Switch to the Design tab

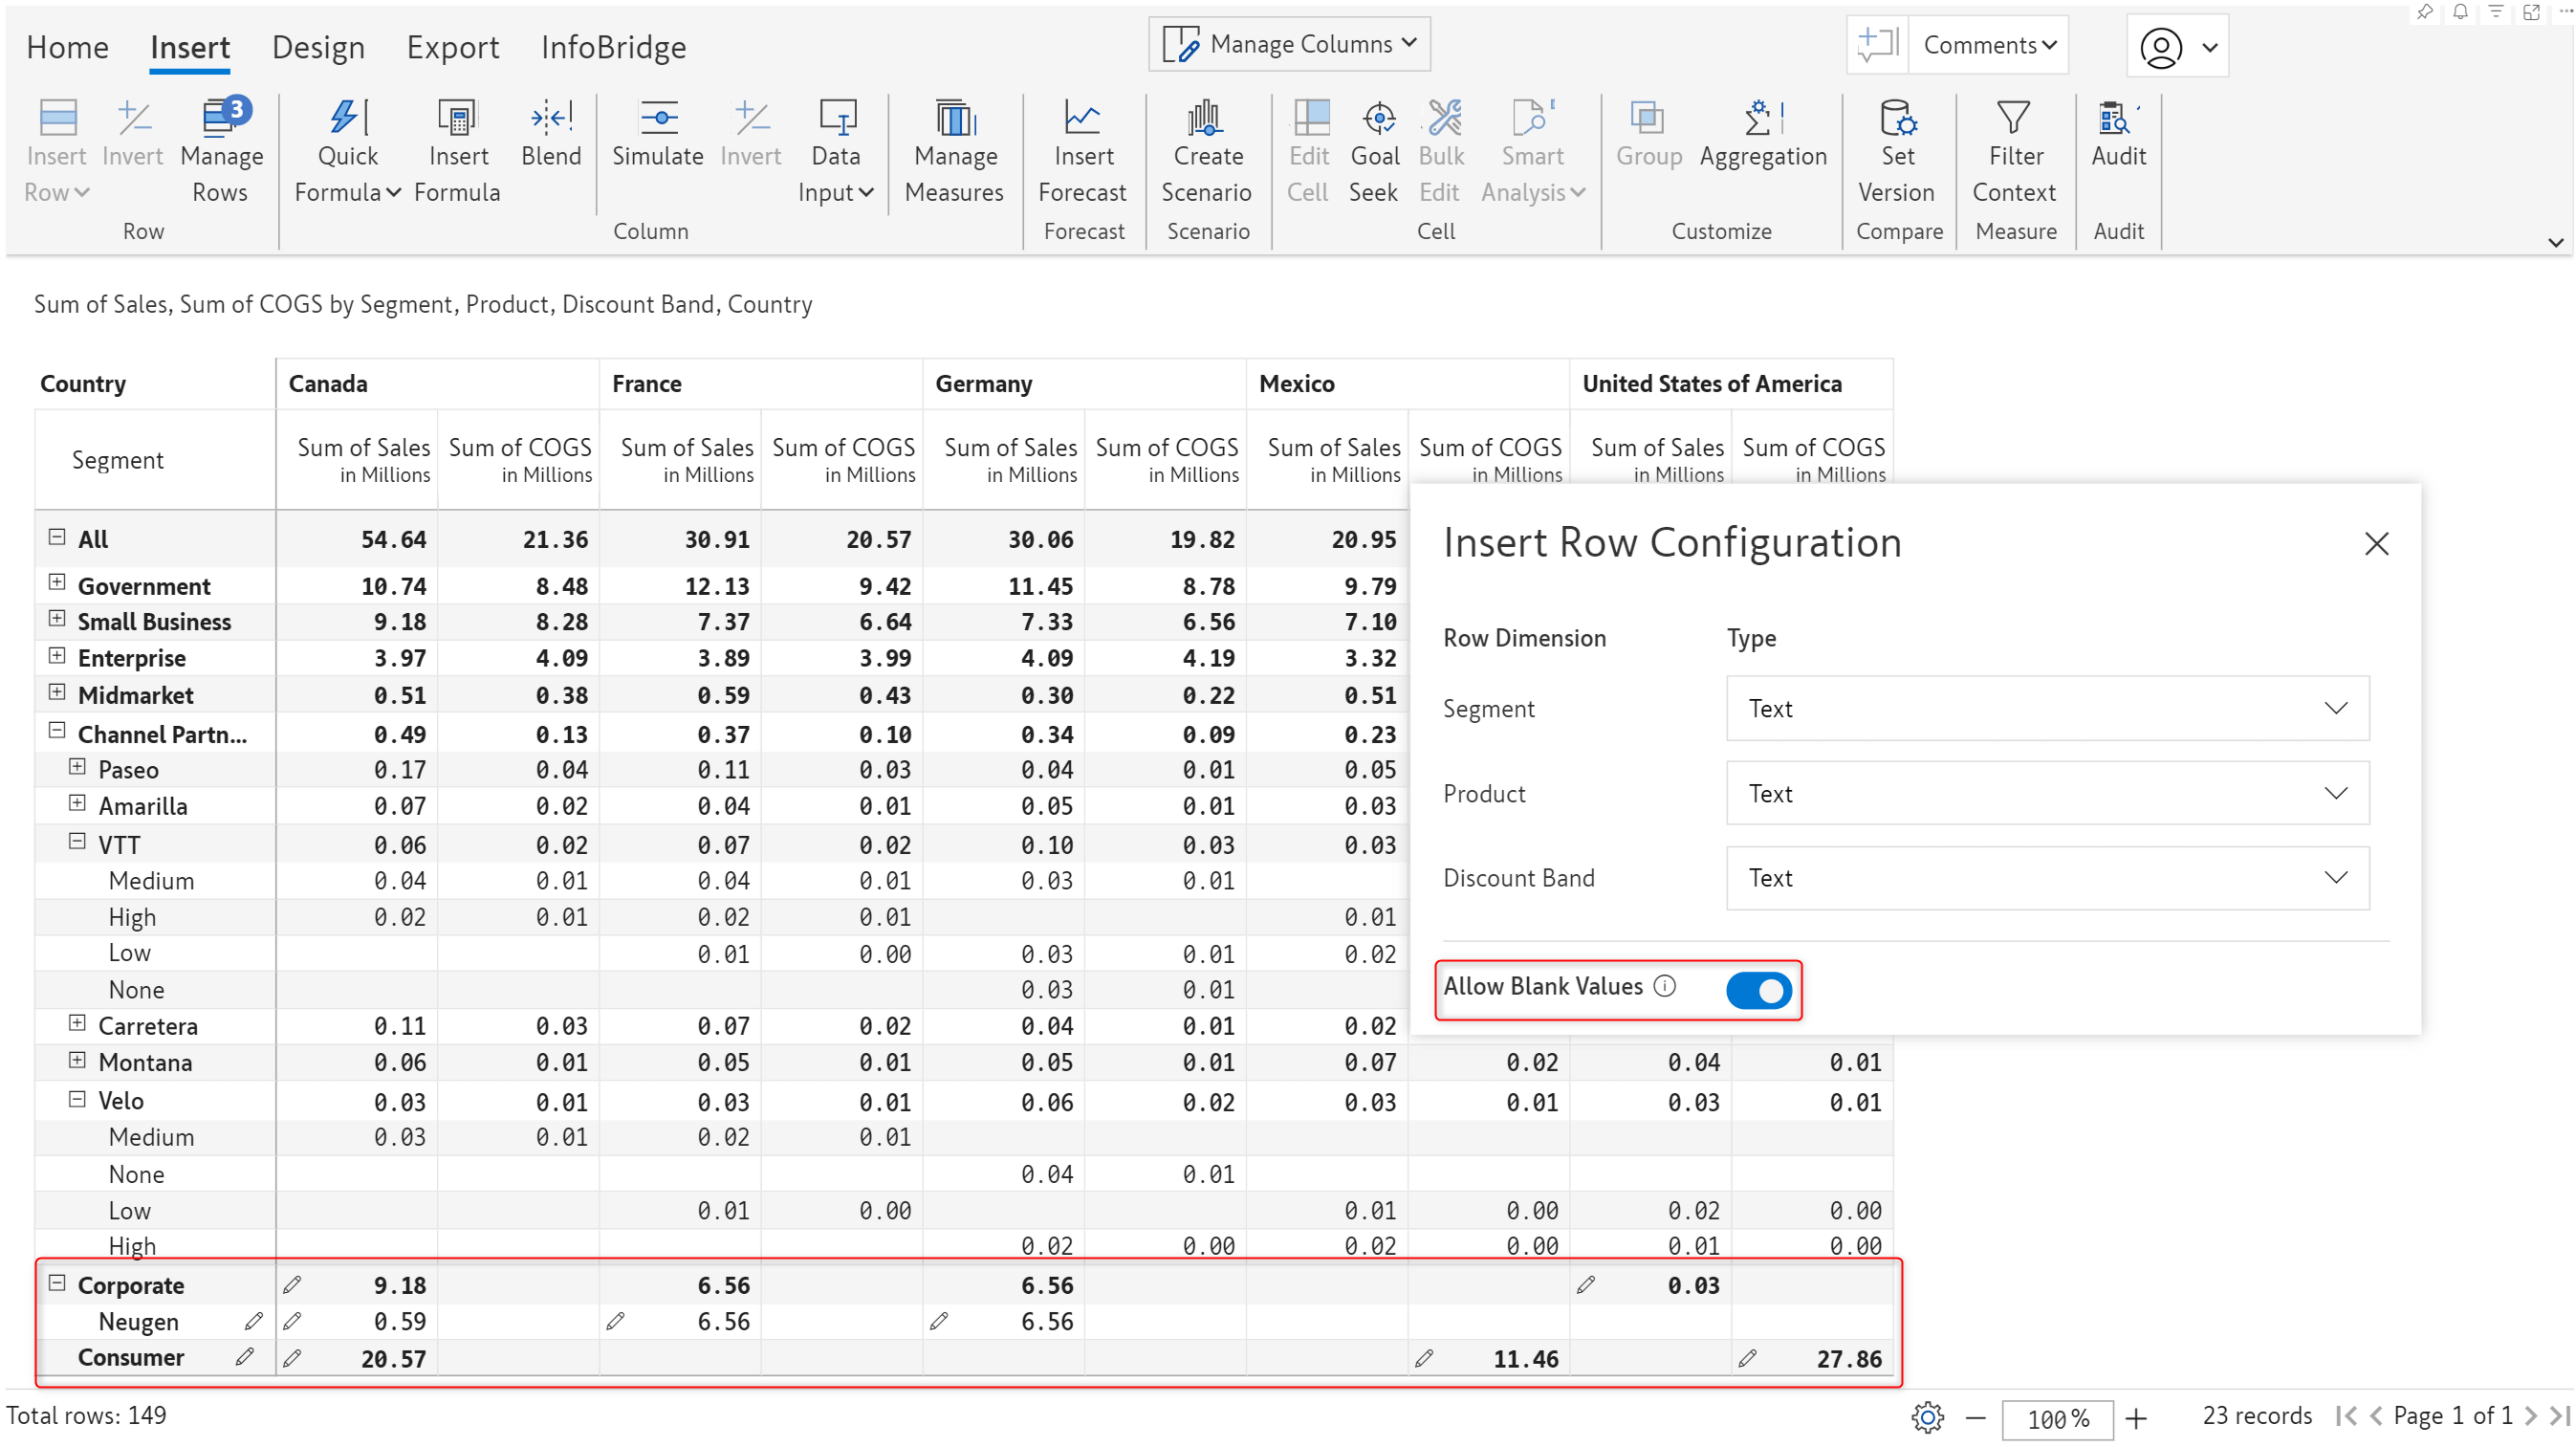pos(318,47)
